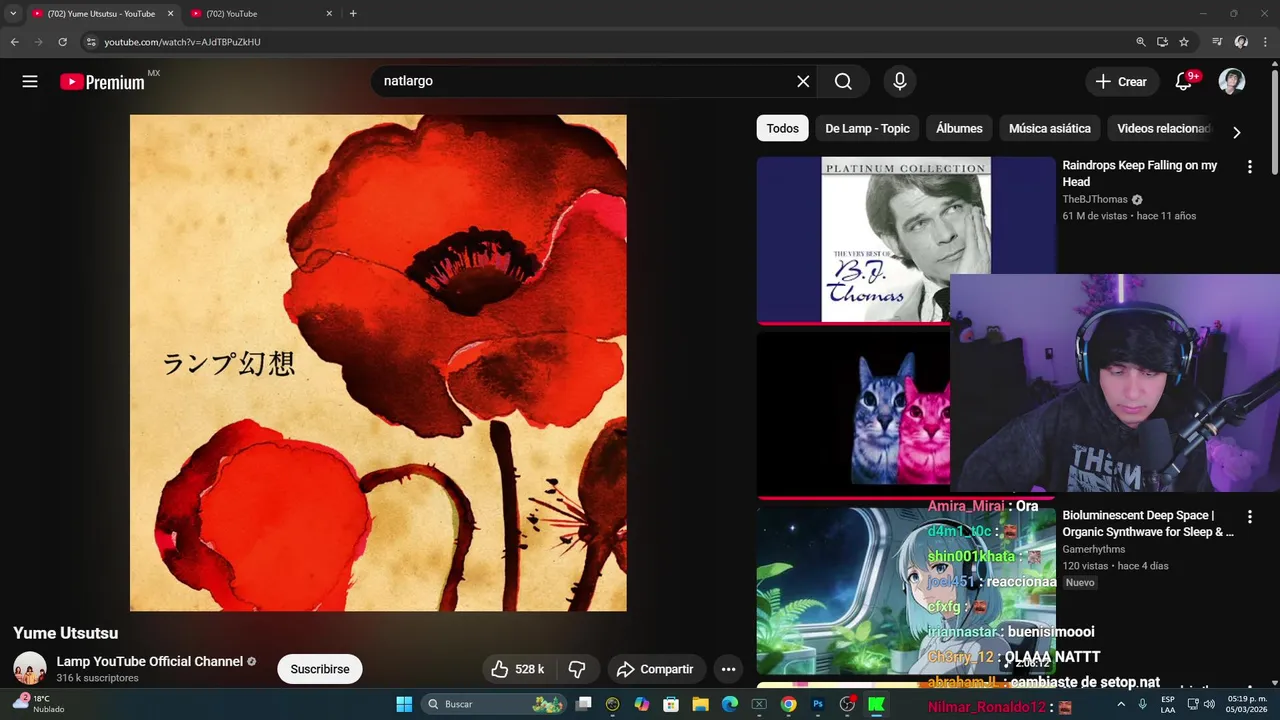Image resolution: width=1280 pixels, height=720 pixels.
Task: Open the notifications bell
Action: (1185, 82)
